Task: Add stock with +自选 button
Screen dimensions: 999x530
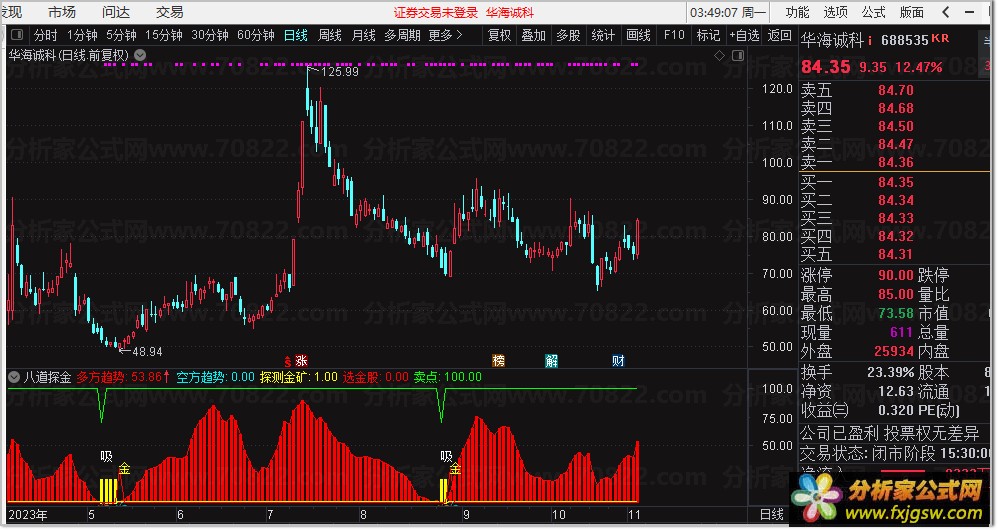Action: (744, 36)
